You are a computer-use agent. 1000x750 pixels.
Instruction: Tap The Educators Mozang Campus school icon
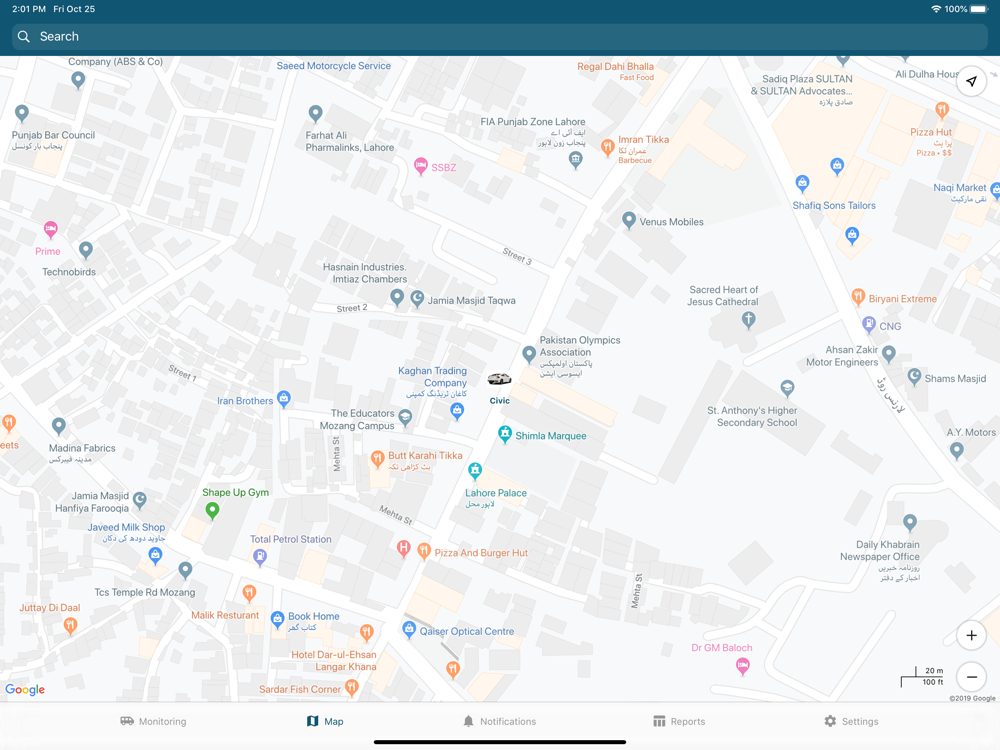click(x=405, y=418)
